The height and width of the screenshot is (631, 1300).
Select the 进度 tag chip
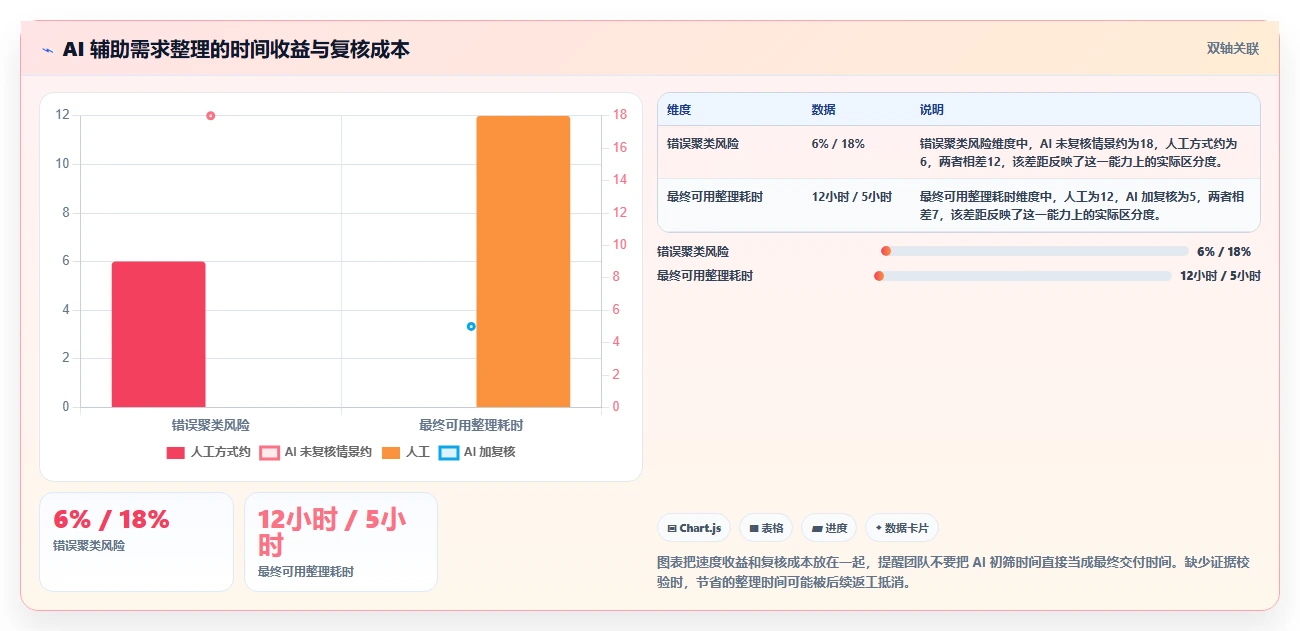pos(830,528)
